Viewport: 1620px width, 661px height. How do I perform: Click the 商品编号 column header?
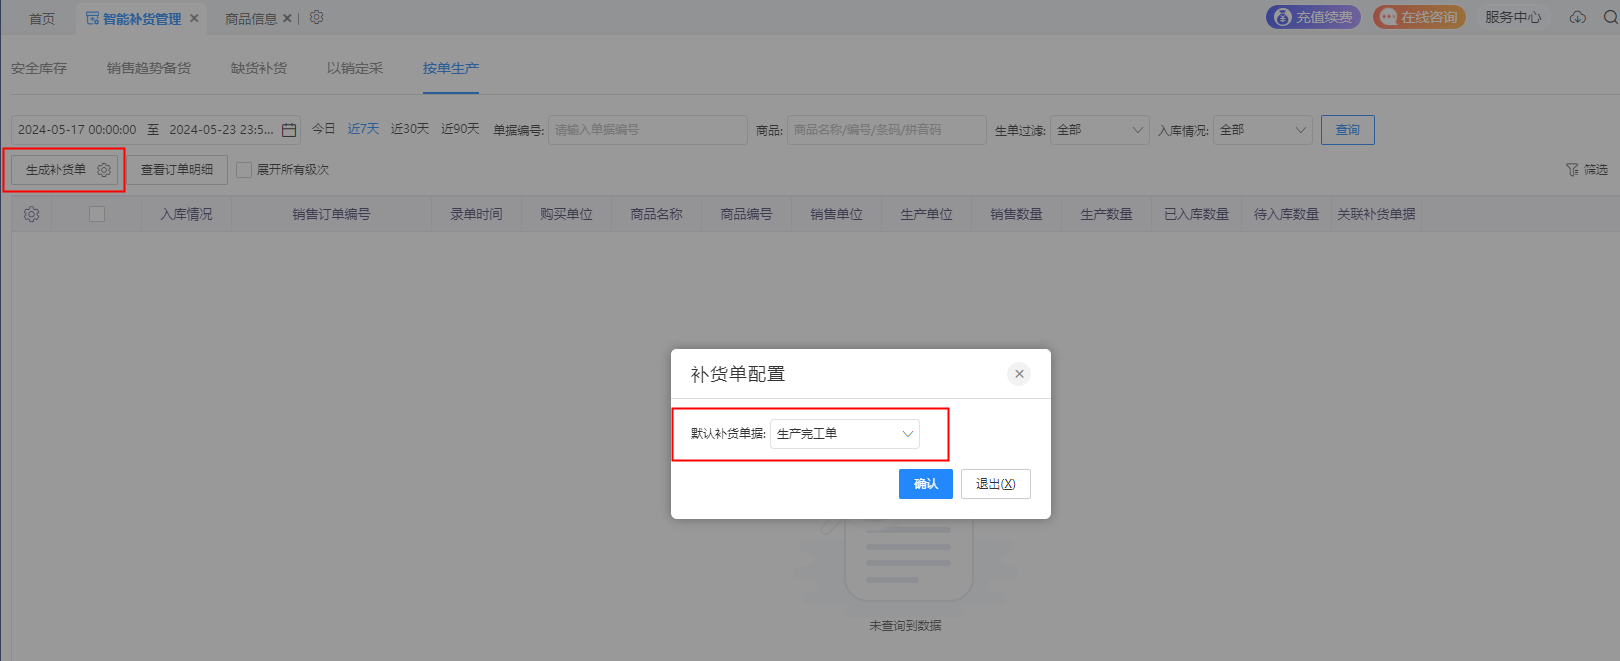(747, 214)
